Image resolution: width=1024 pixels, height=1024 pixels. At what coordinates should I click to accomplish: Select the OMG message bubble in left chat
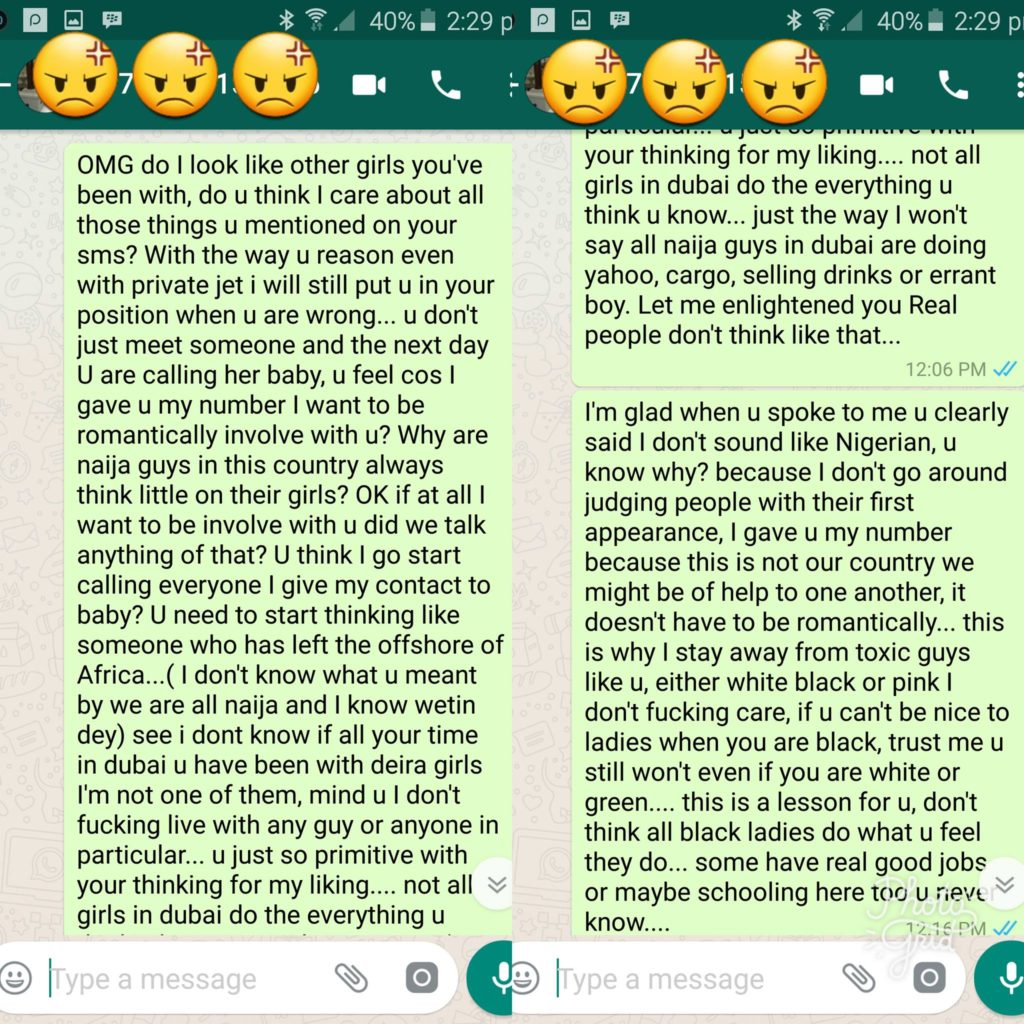pos(288,539)
